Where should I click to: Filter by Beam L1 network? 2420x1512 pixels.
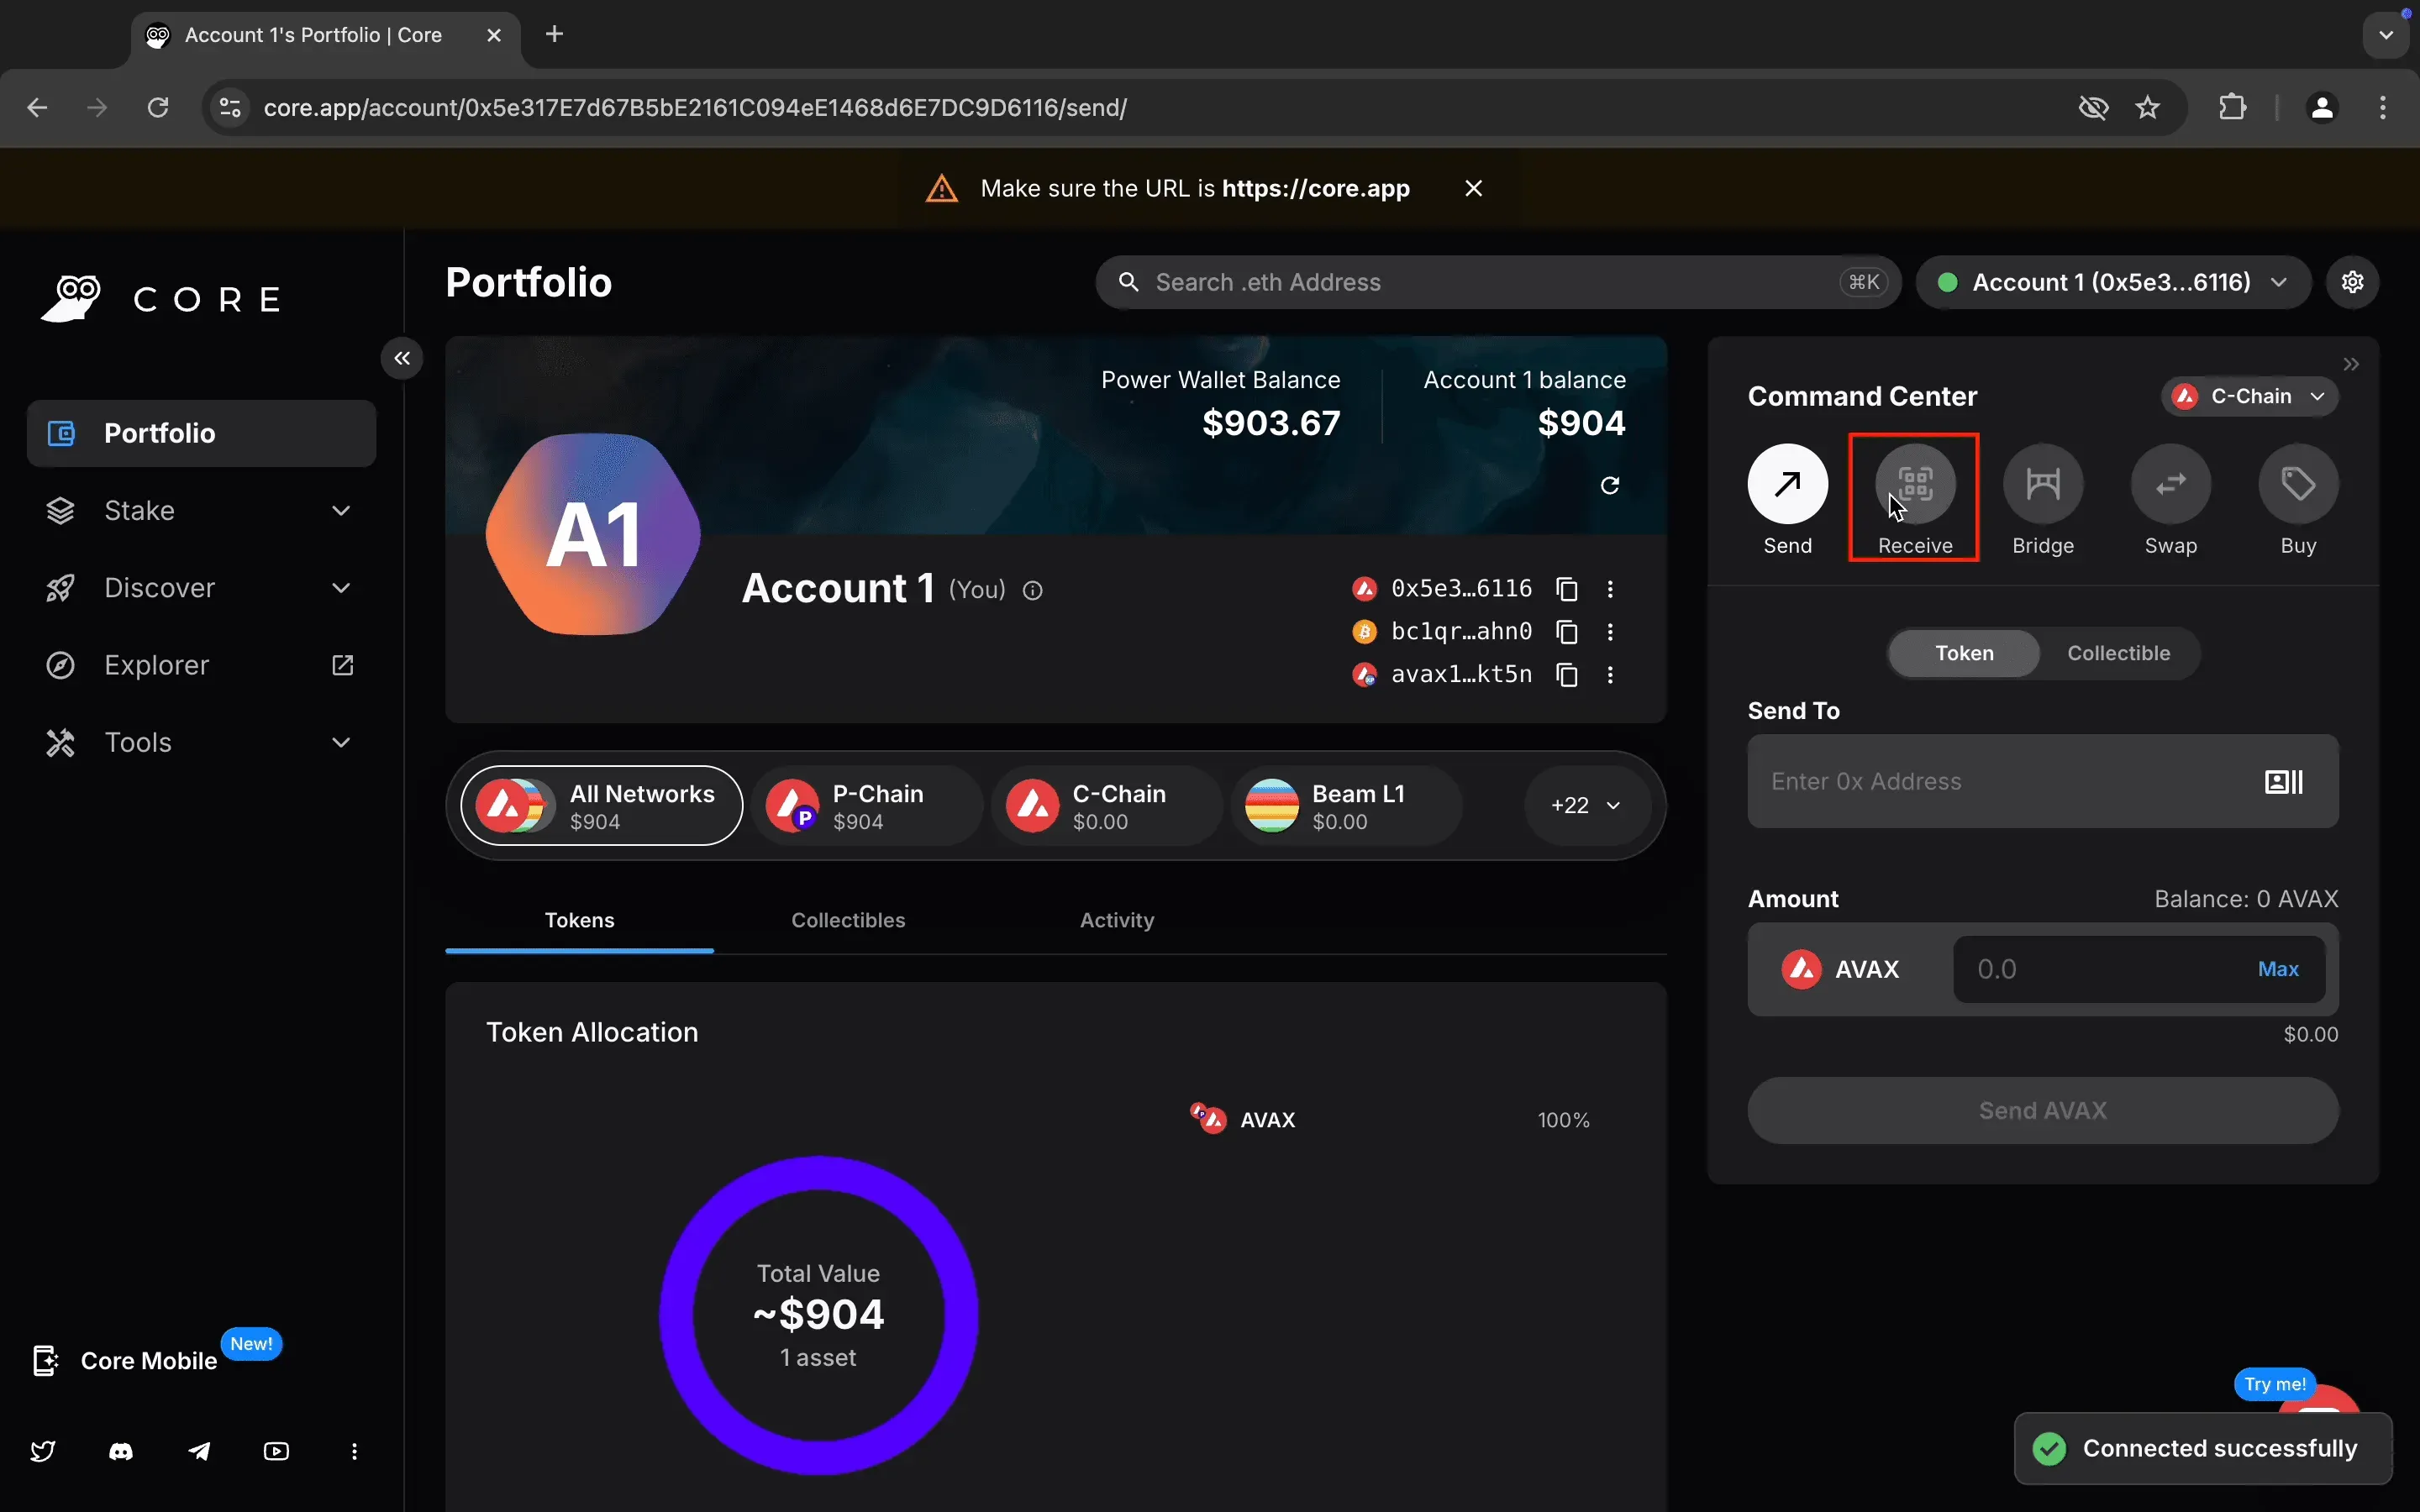tap(1346, 806)
